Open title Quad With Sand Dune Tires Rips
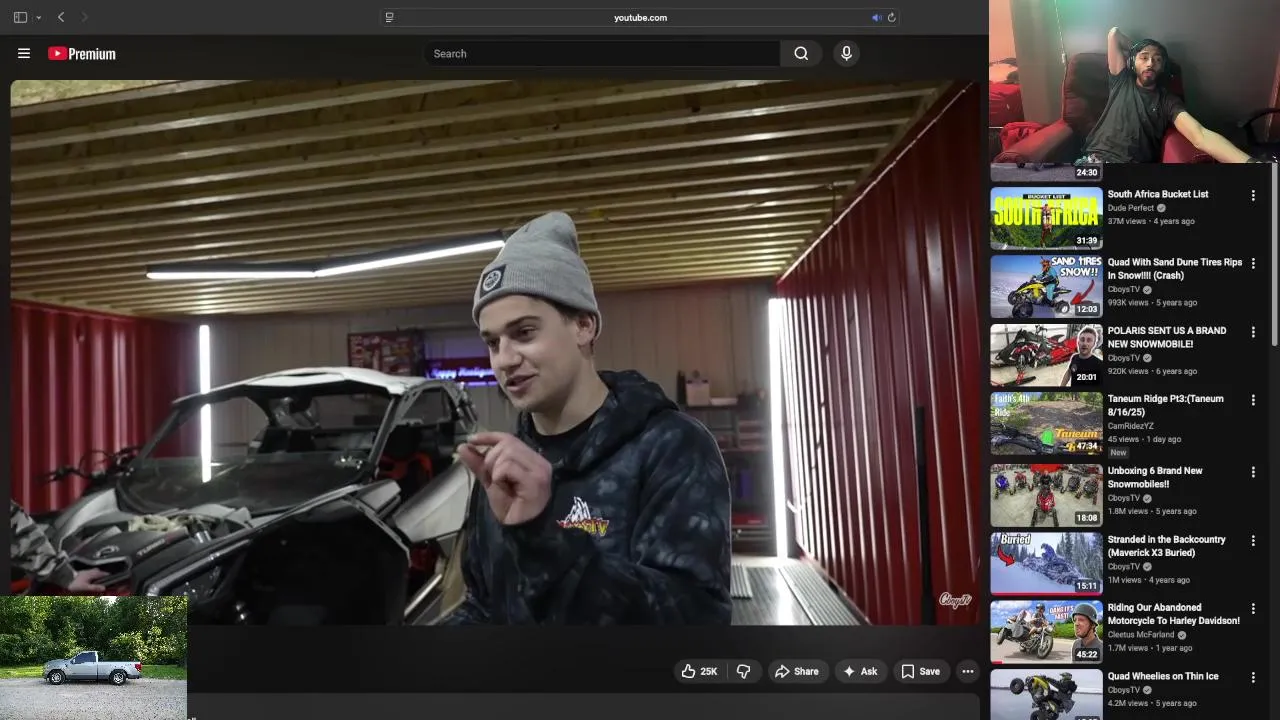This screenshot has height=720, width=1280. pyautogui.click(x=1175, y=269)
